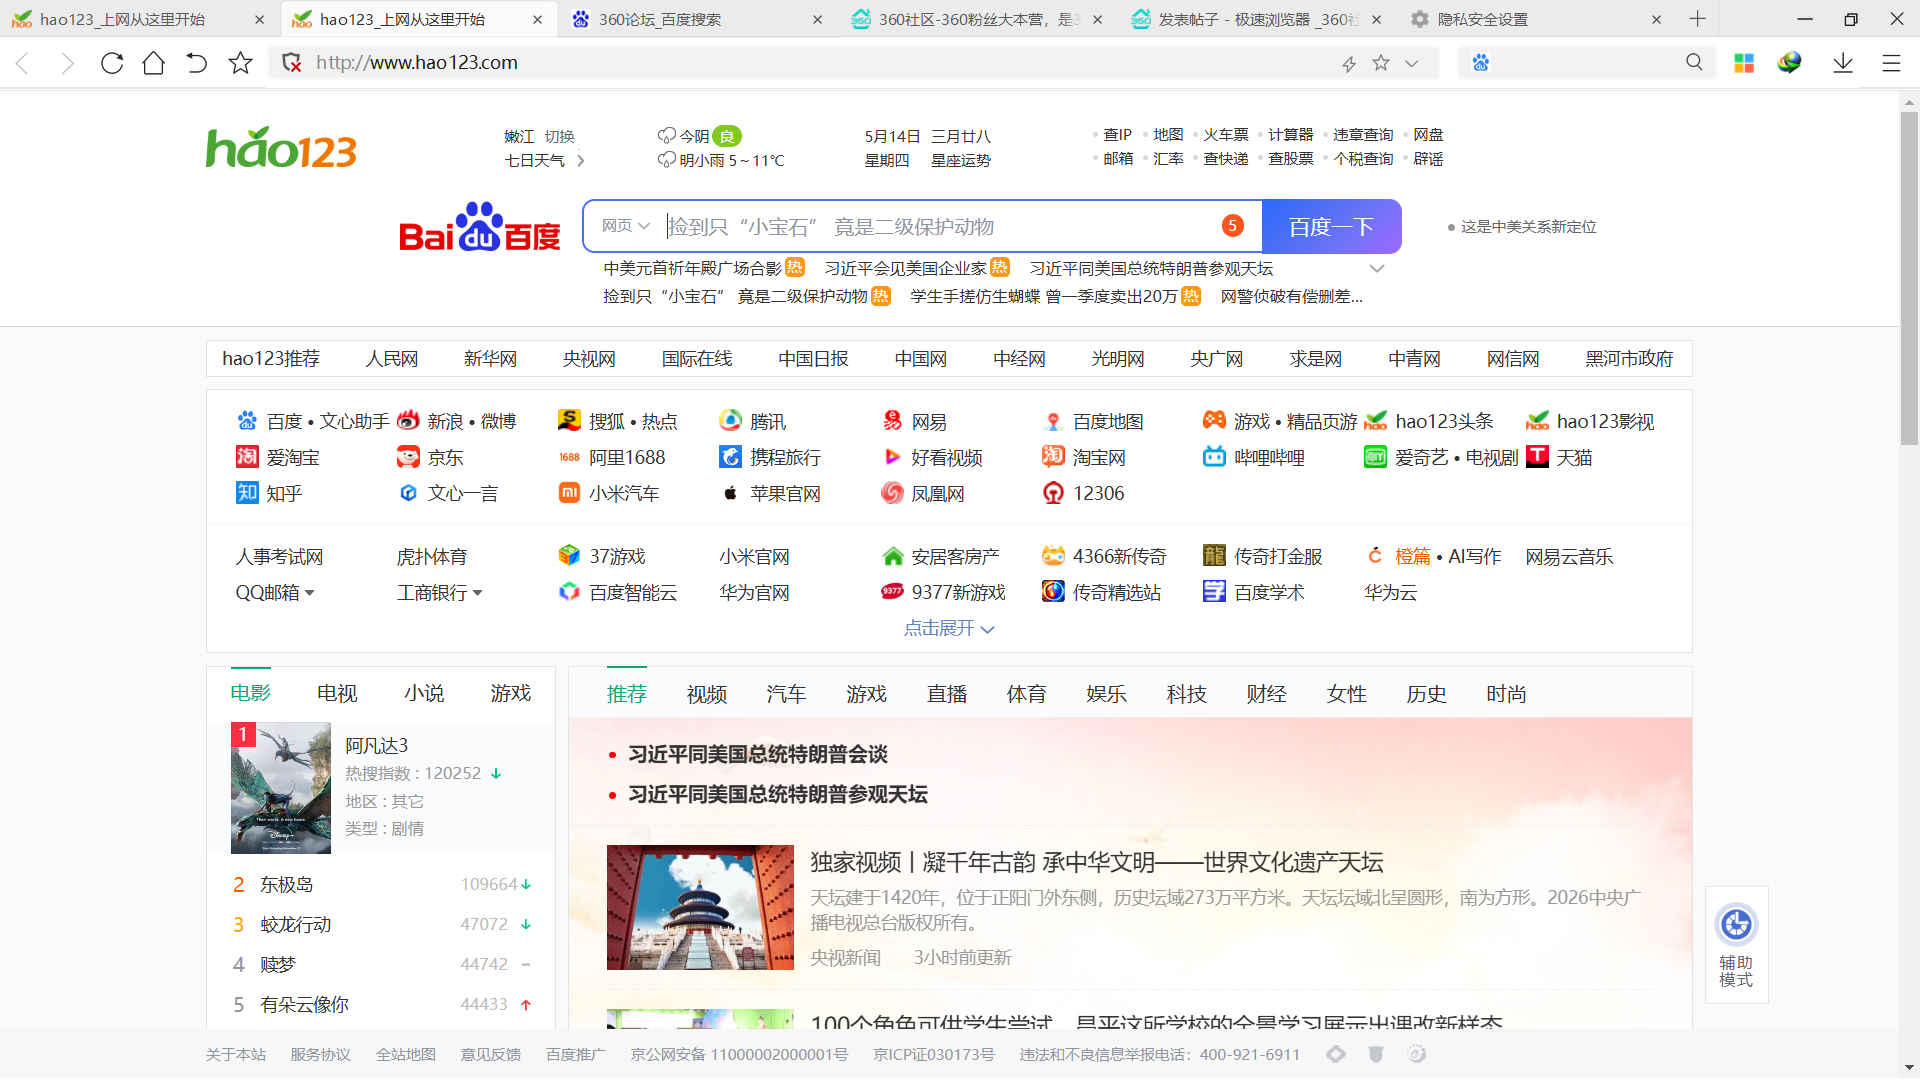Open 阿凡达3 movie poster thumbnail
Viewport: 1920px width, 1080px height.
click(281, 788)
